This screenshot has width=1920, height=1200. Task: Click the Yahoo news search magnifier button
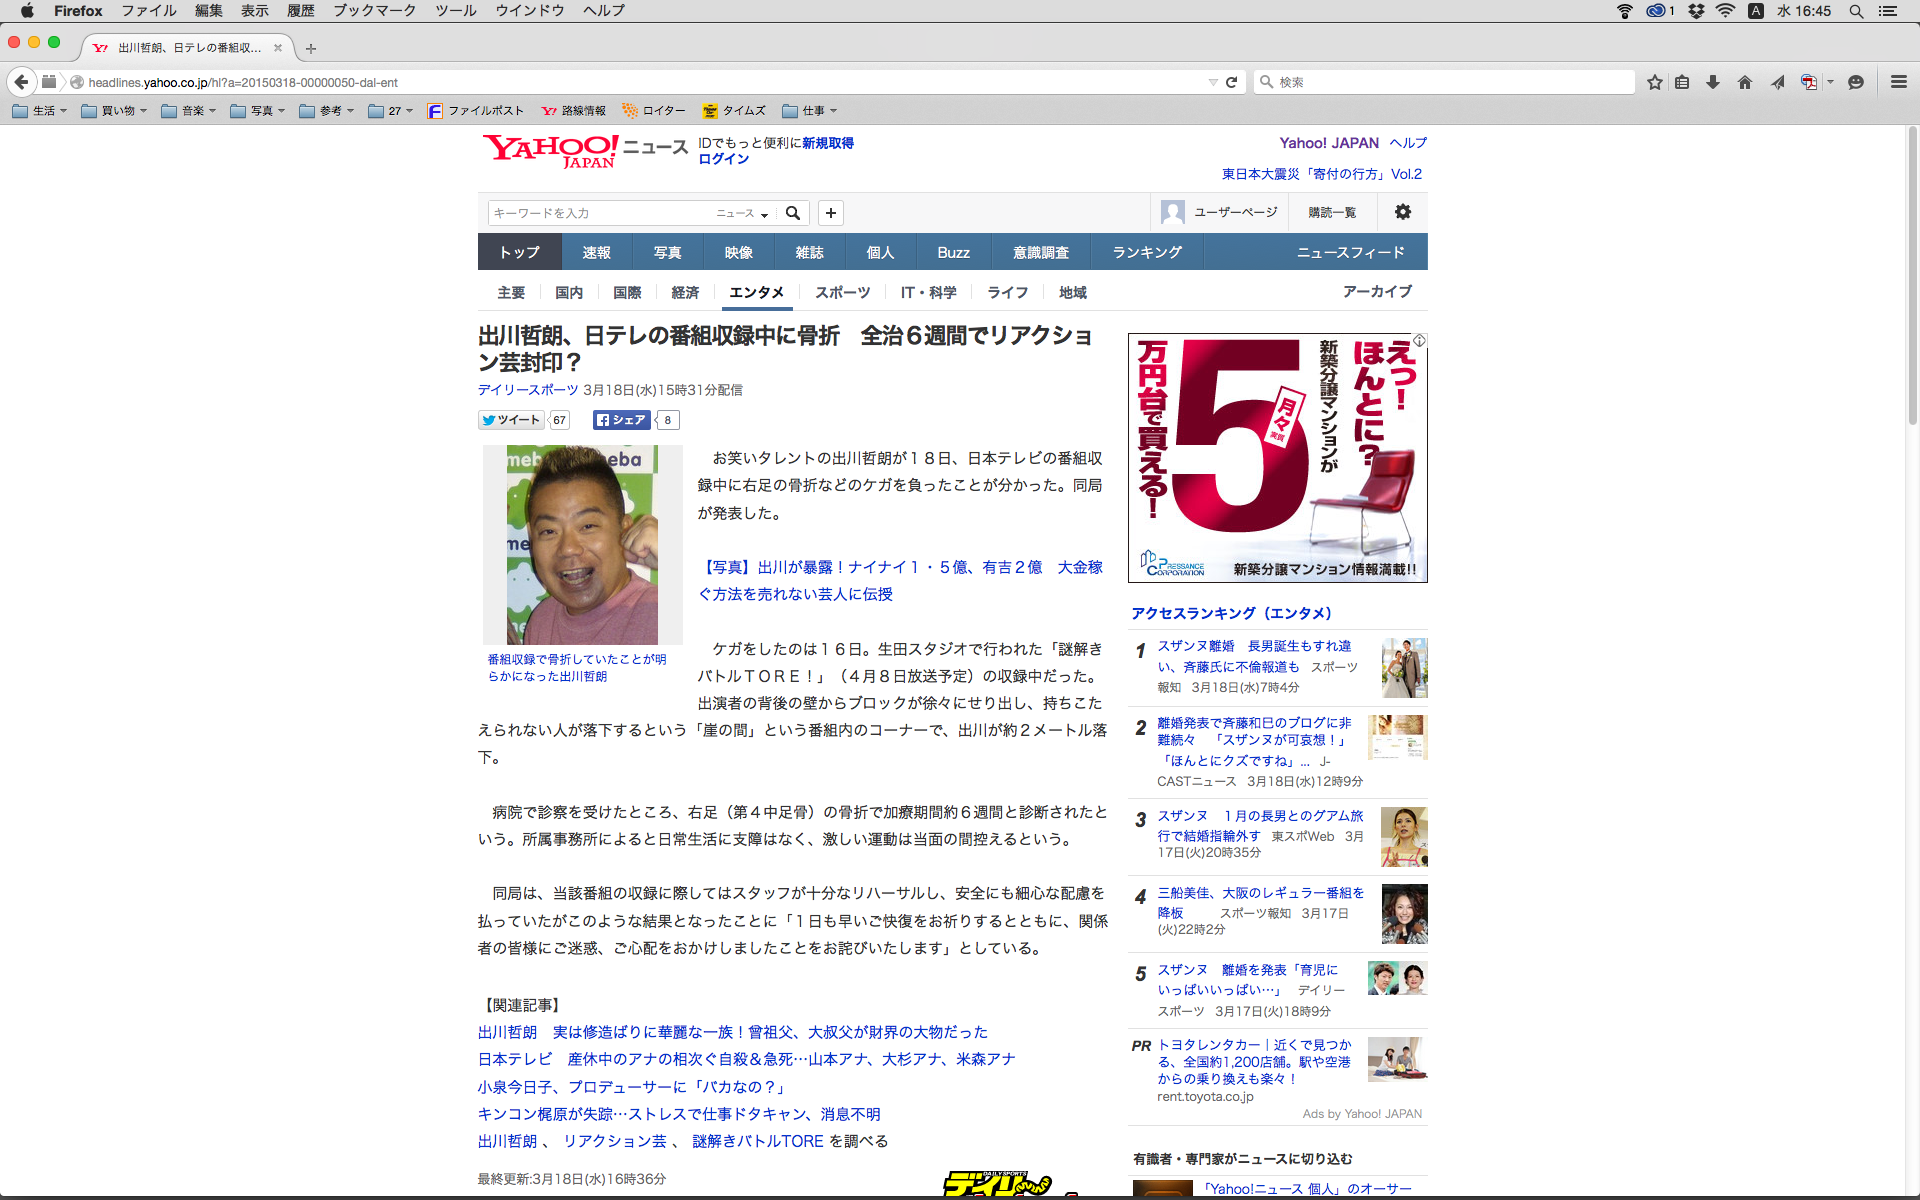[x=793, y=213]
